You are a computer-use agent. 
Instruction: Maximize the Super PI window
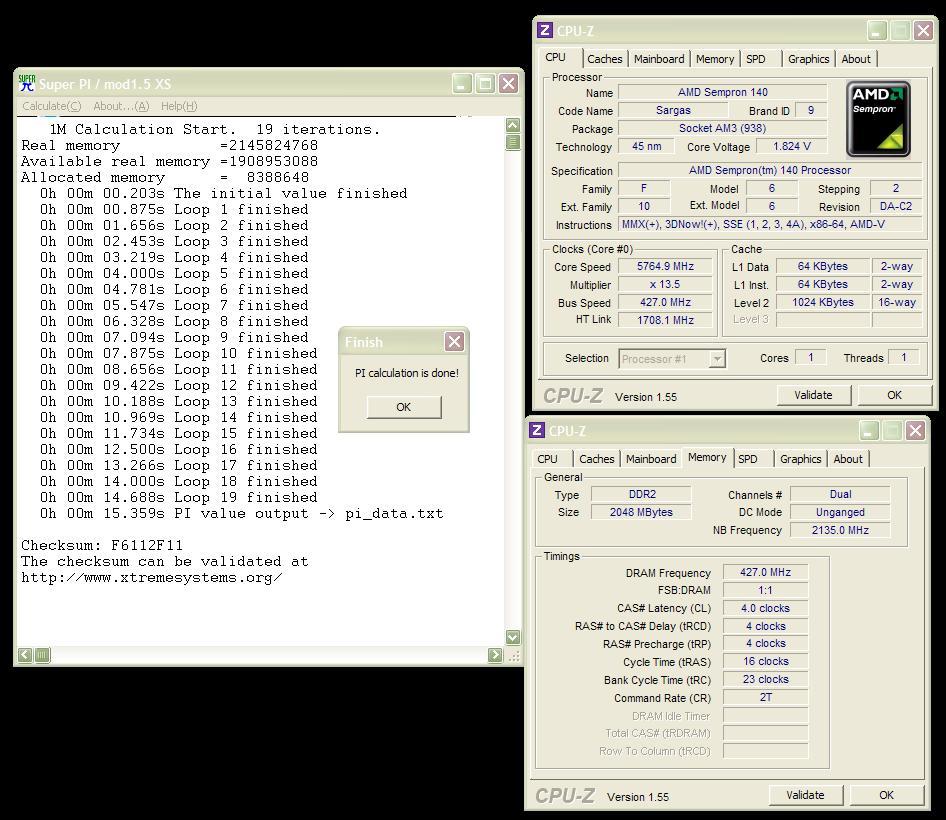point(485,84)
